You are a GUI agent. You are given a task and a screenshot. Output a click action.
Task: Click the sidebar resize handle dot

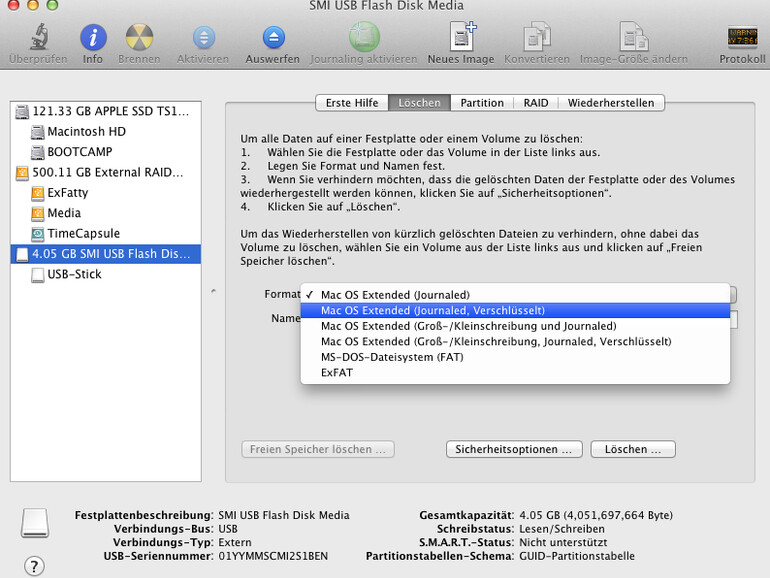pos(213,291)
